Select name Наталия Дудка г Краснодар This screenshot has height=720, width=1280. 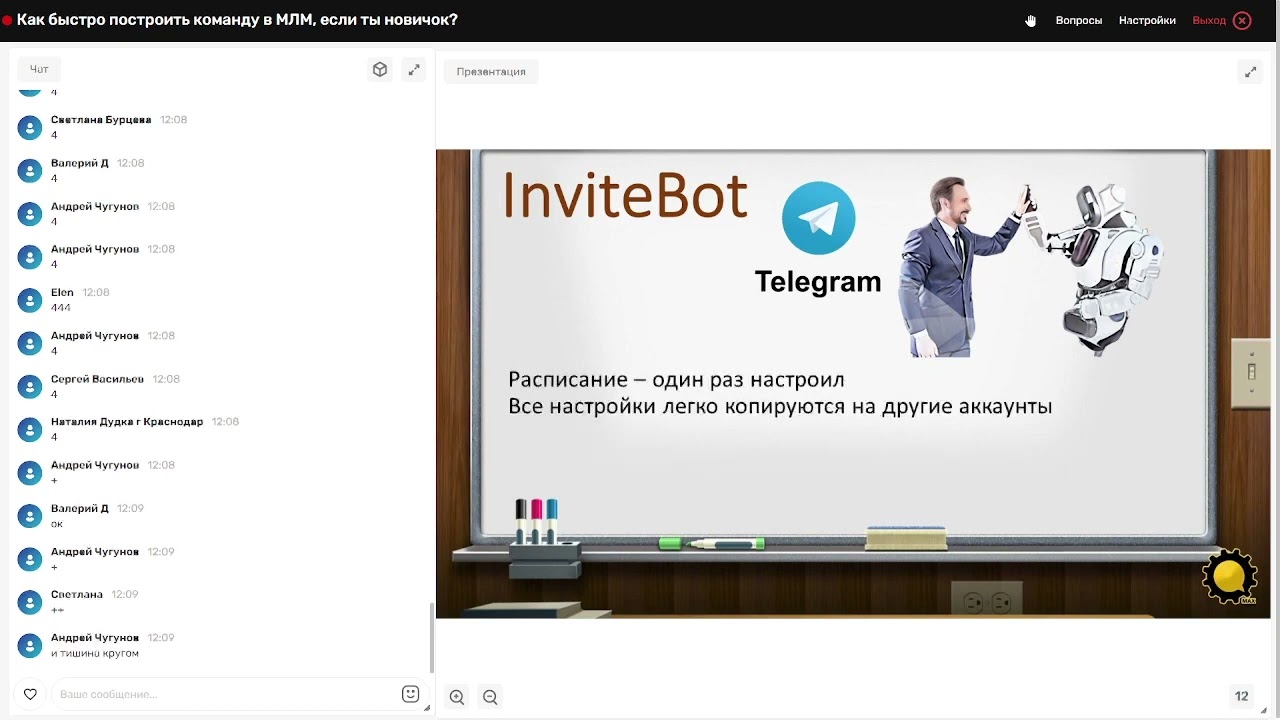coord(127,422)
